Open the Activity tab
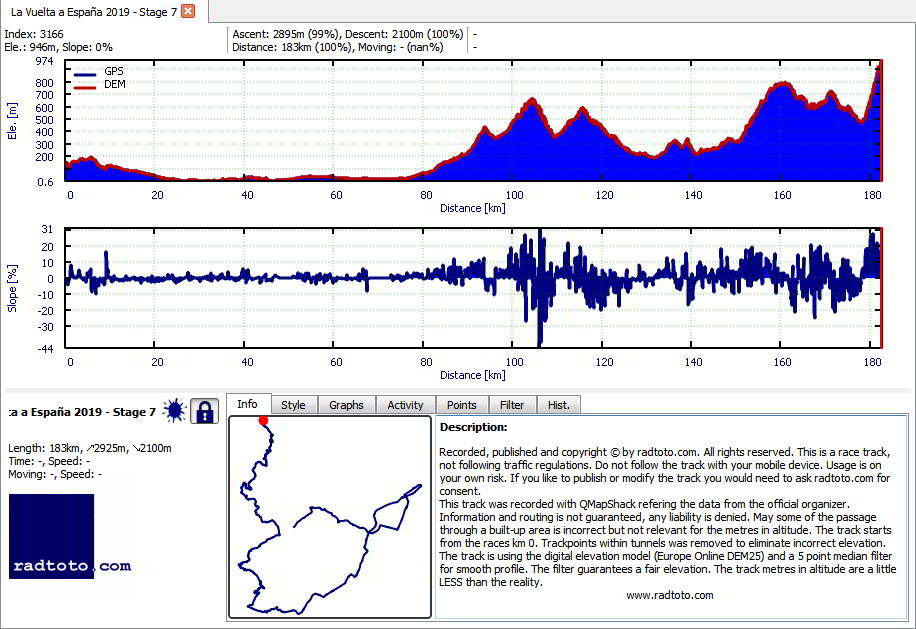Screen dimensions: 916x629 tap(405, 405)
